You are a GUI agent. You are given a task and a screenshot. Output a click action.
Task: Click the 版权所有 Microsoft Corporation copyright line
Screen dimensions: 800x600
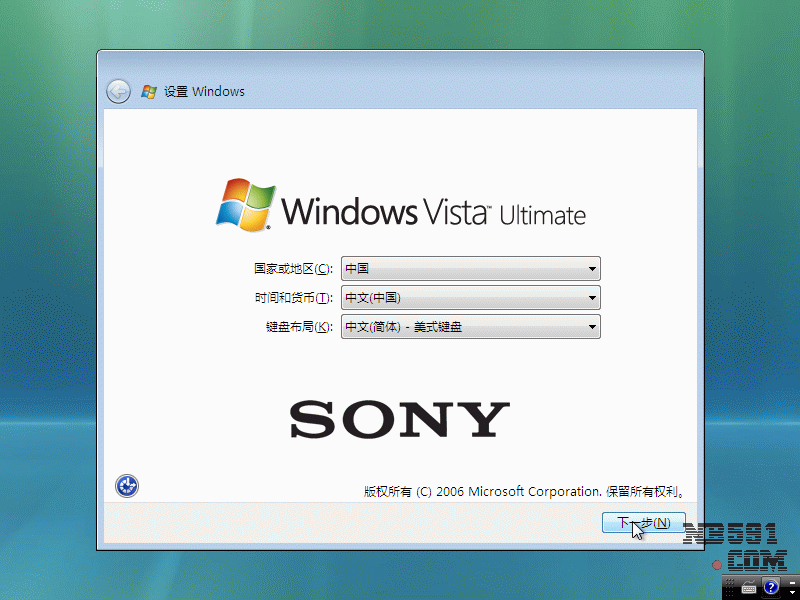[x=524, y=492]
